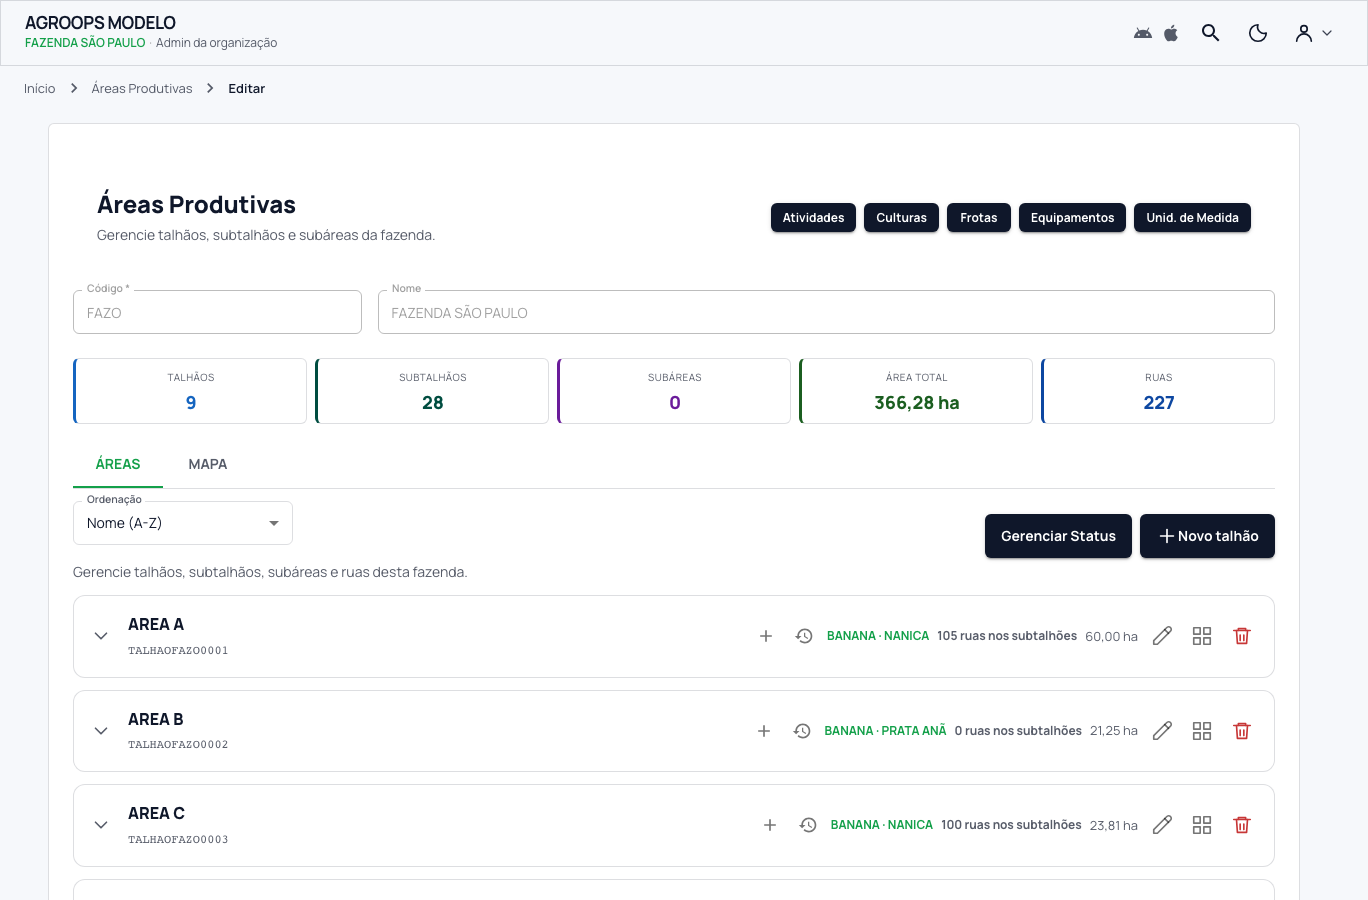Image resolution: width=1368 pixels, height=900 pixels.
Task: Click the Unid. de Medida button
Action: 1192,218
